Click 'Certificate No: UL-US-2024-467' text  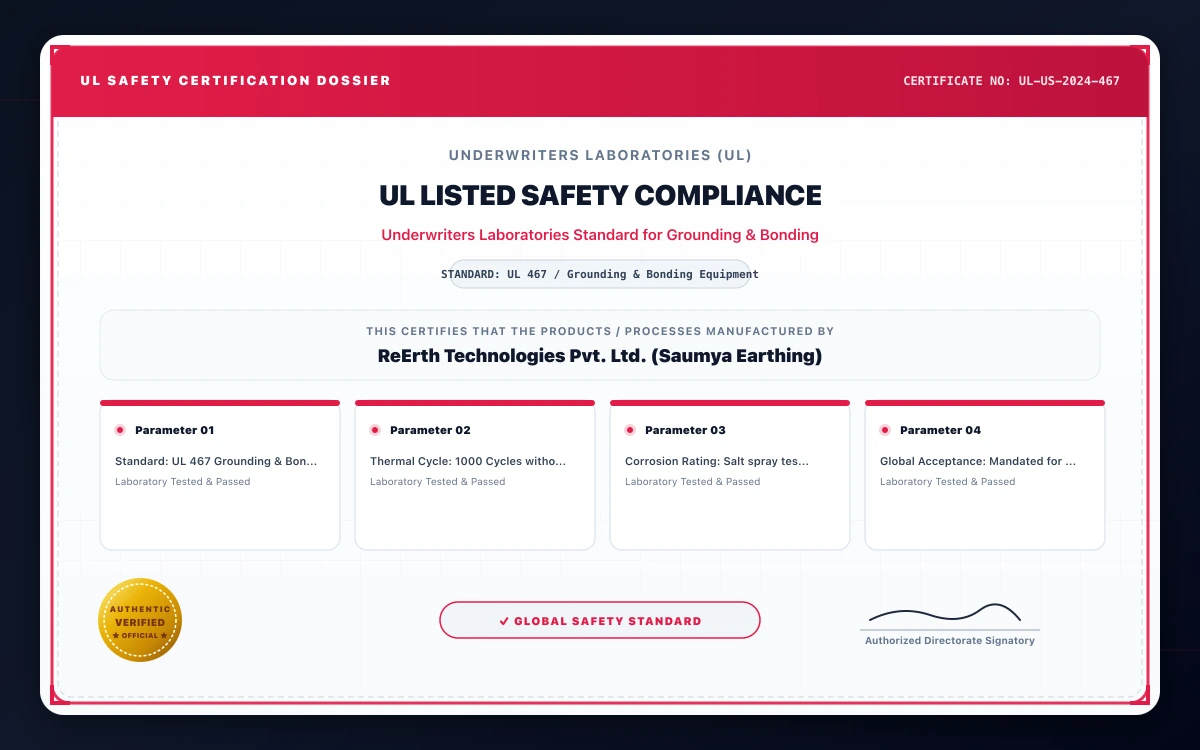[x=1011, y=81]
